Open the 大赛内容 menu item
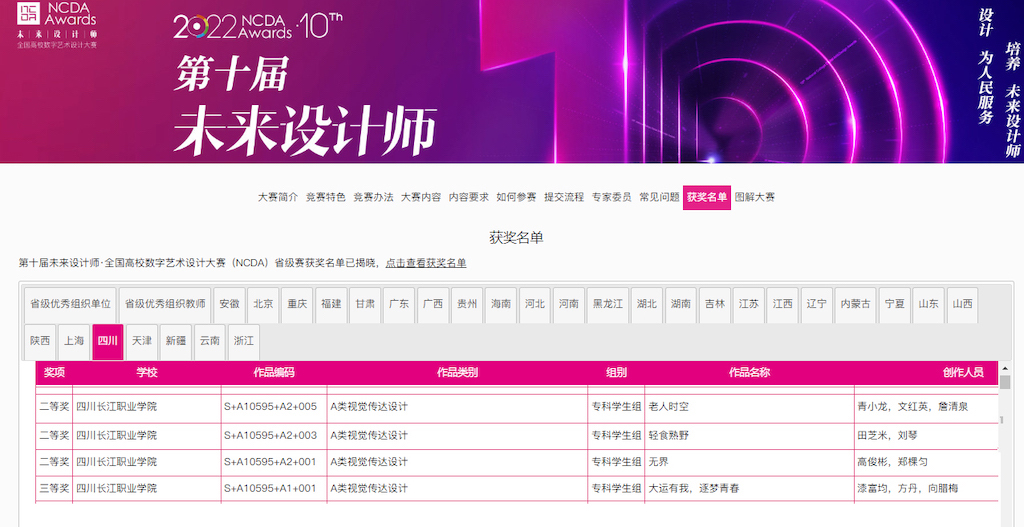This screenshot has width=1024, height=527. pos(421,197)
